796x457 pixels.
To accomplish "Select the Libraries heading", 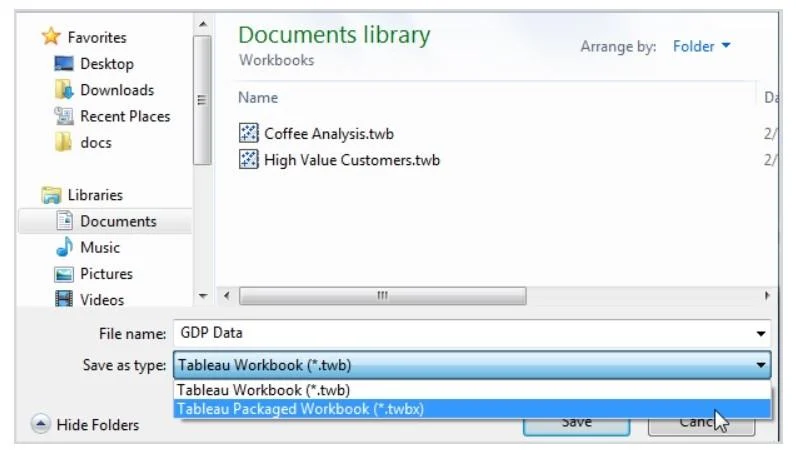I will (x=95, y=195).
